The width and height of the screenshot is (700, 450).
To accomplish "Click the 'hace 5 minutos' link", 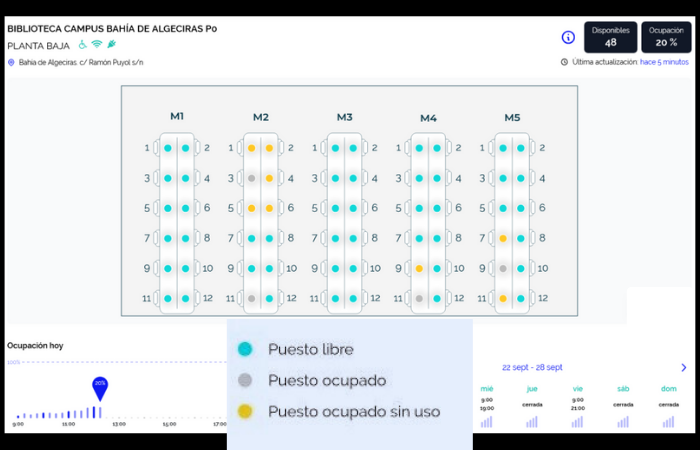I will [x=664, y=62].
